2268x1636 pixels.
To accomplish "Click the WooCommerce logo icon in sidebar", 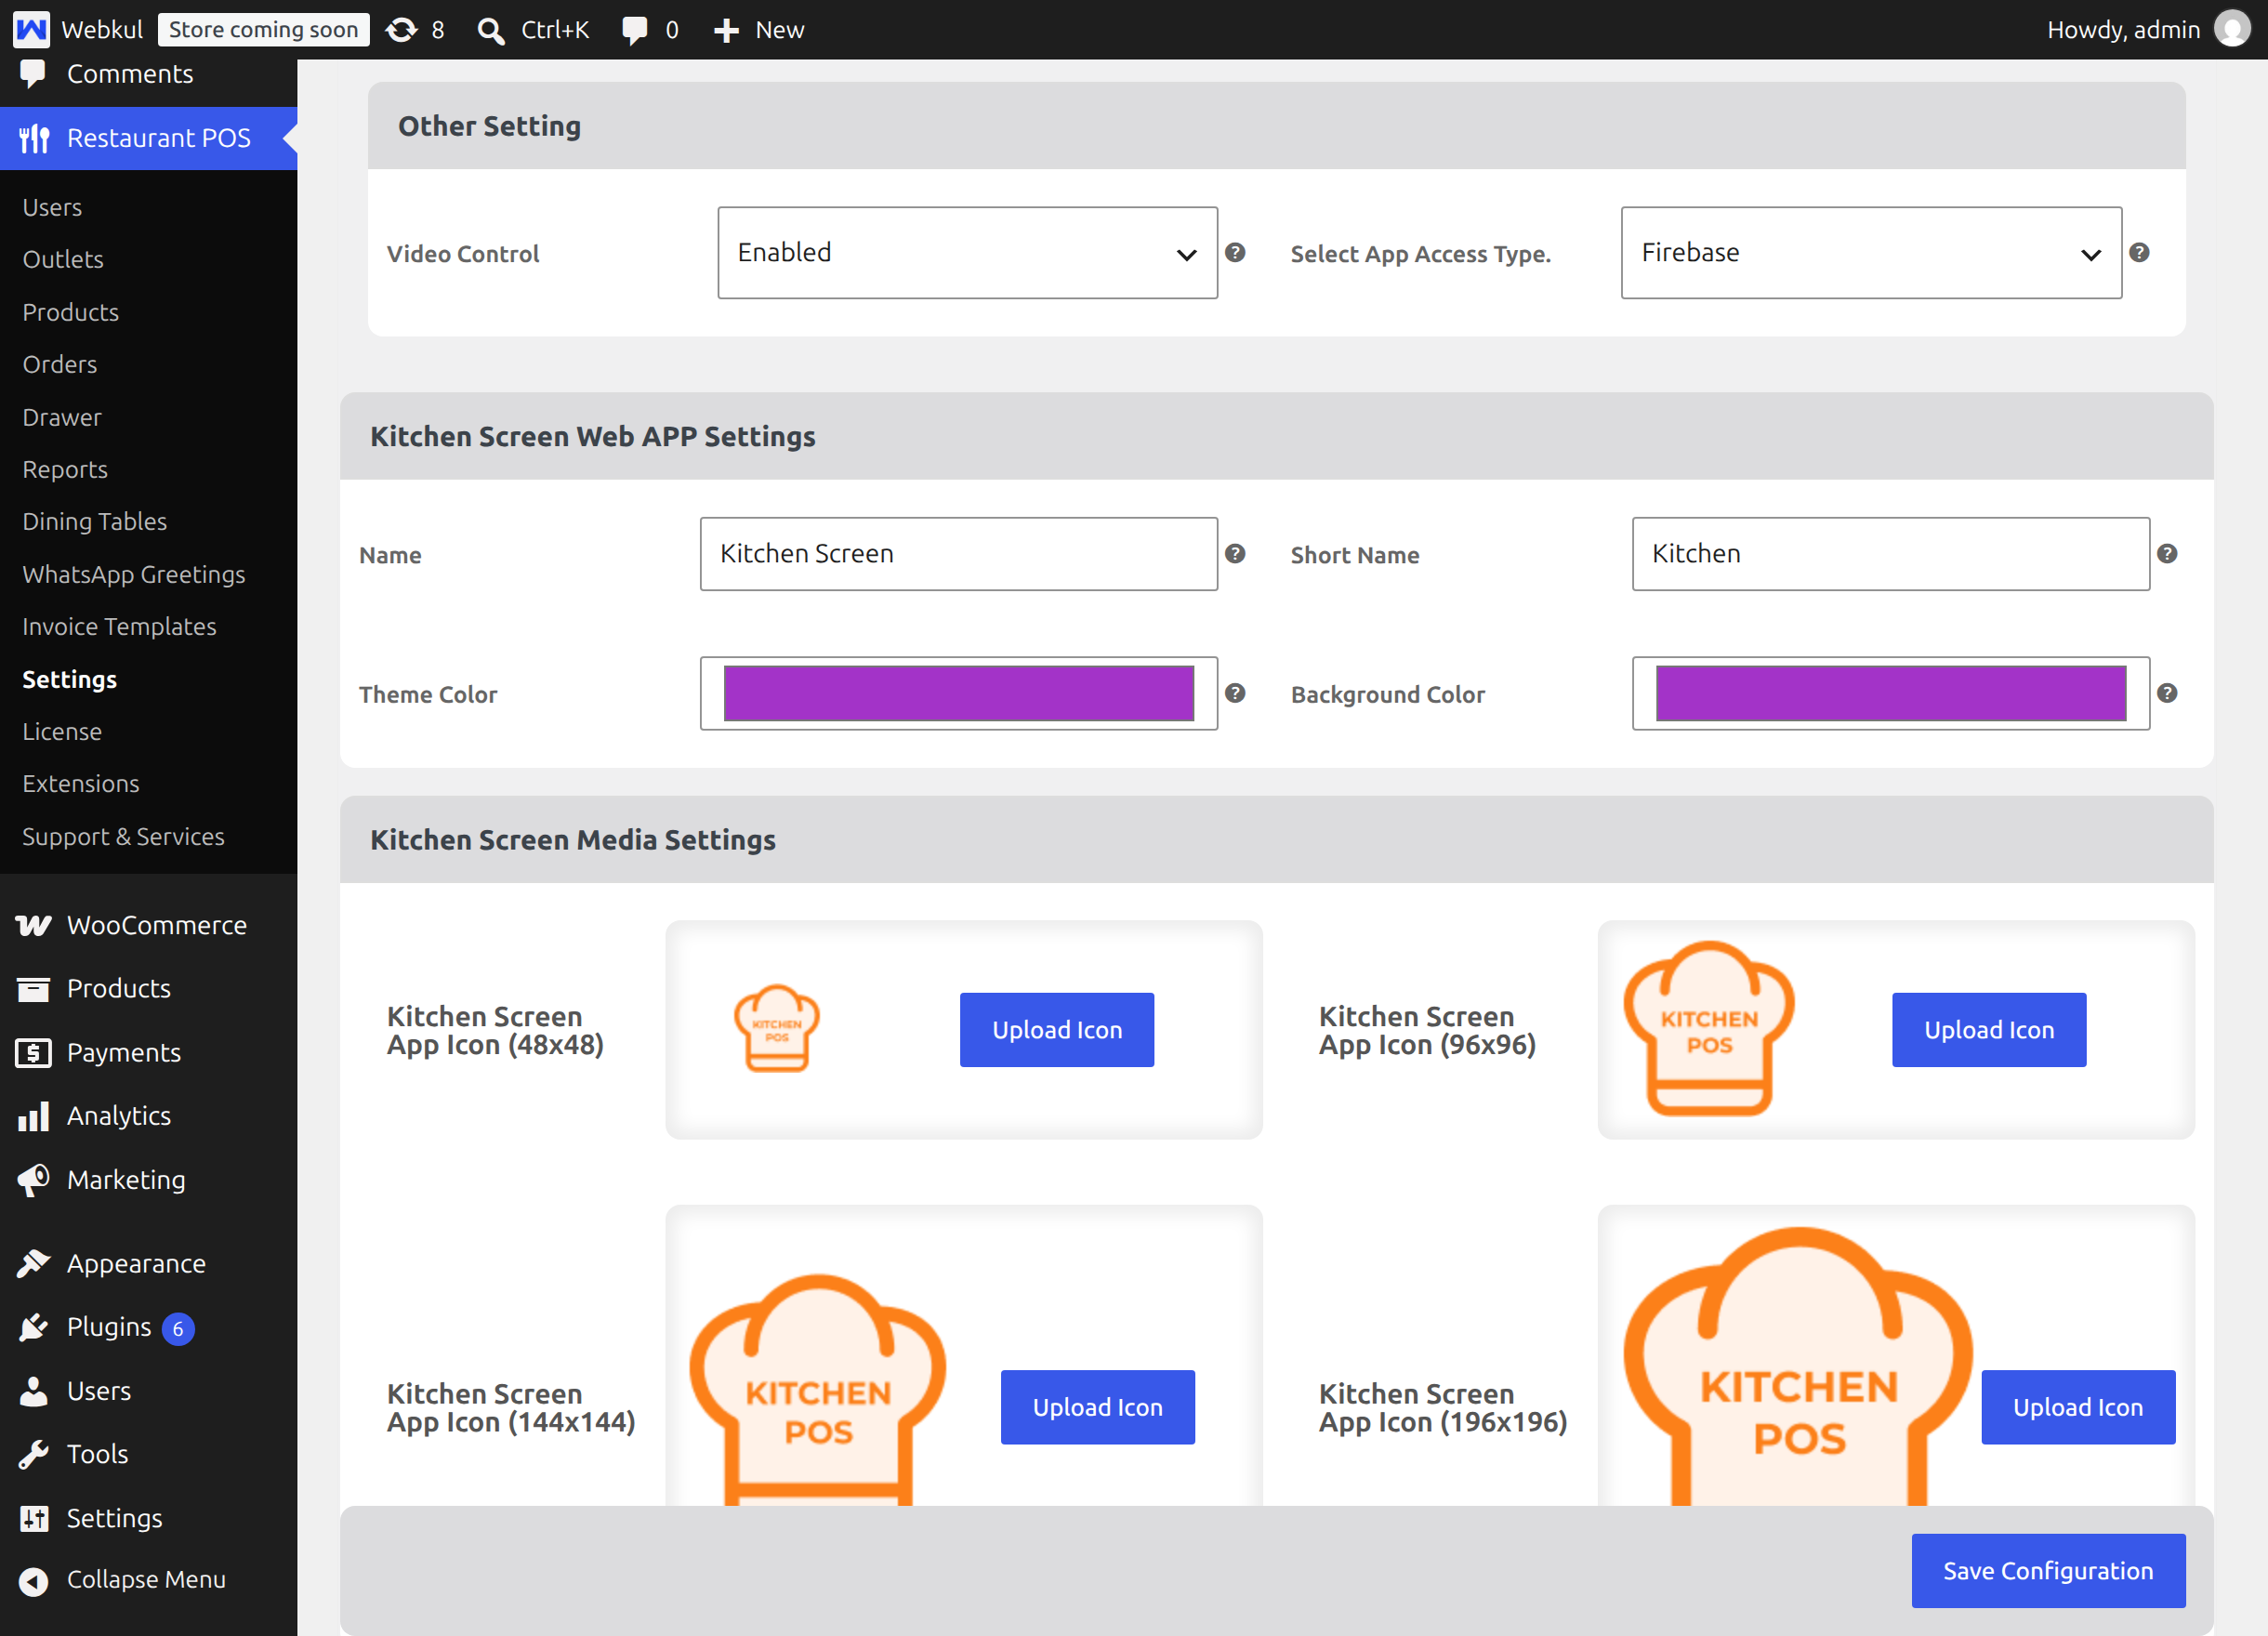I will [33, 925].
